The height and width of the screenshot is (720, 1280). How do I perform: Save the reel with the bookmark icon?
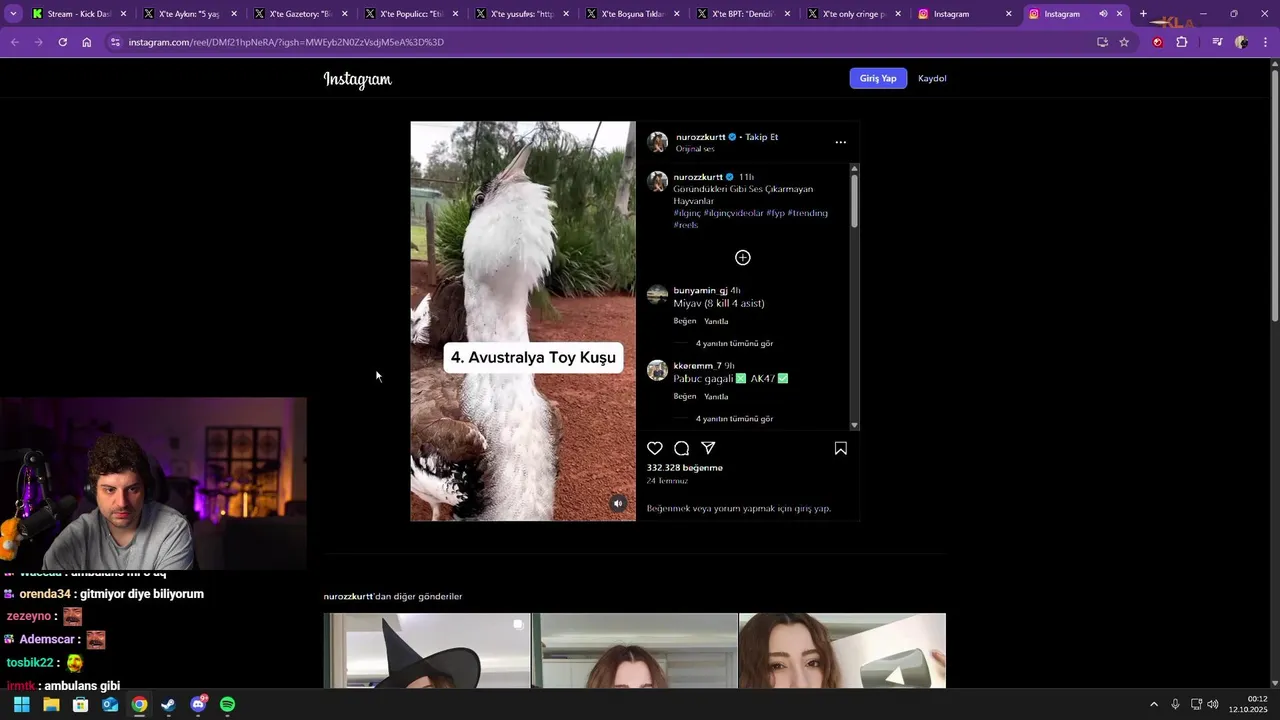click(x=841, y=448)
